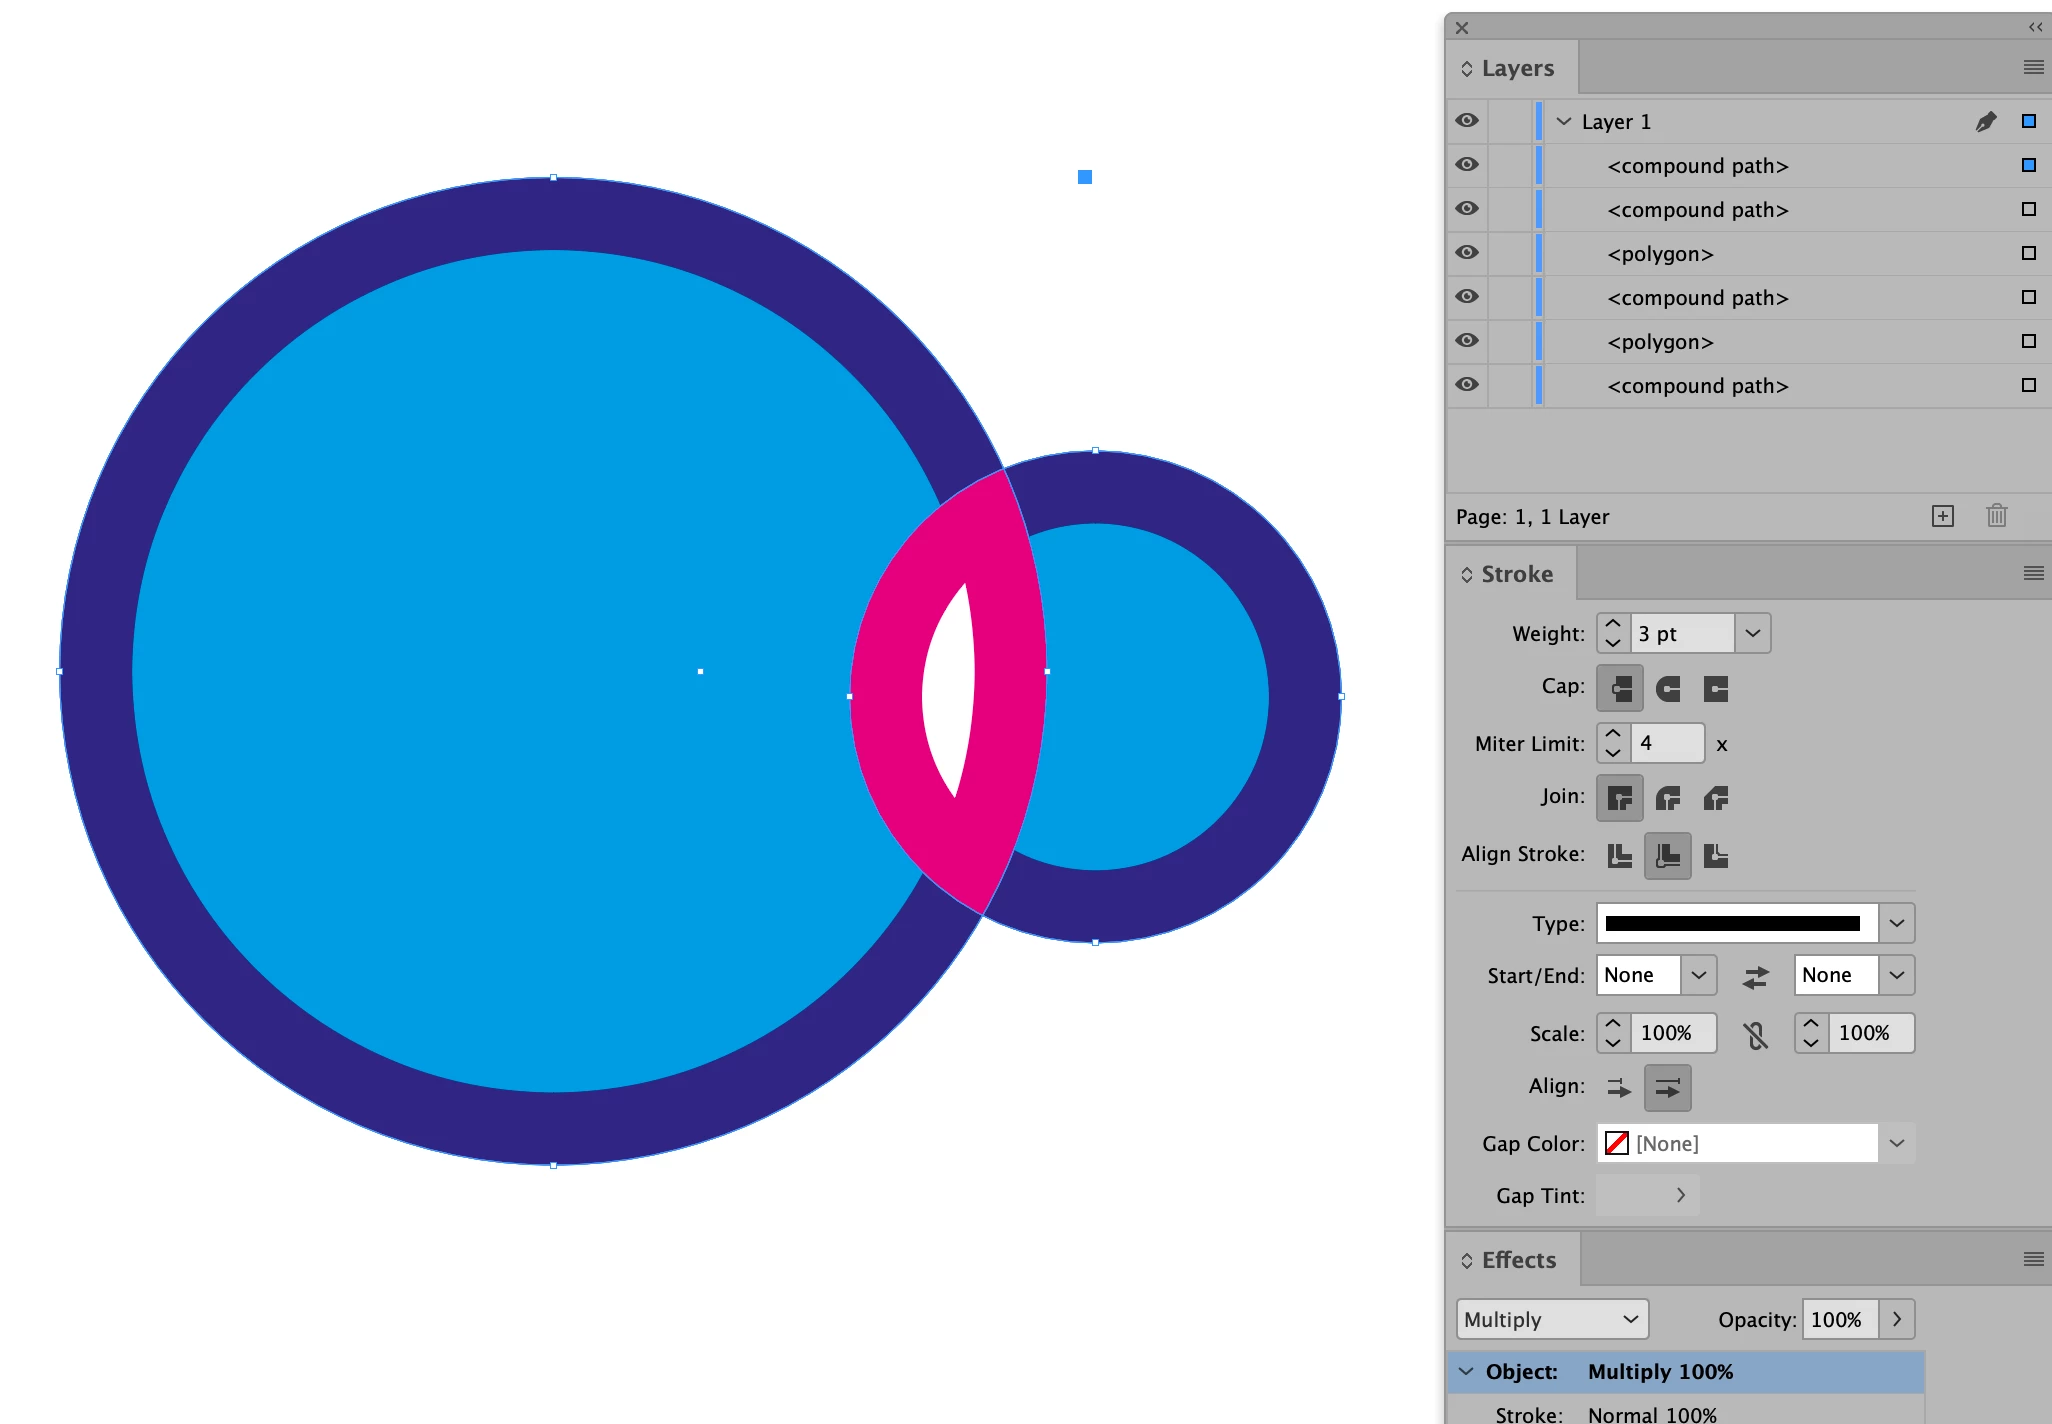Hide Layer 1 using eye icon

click(1467, 121)
